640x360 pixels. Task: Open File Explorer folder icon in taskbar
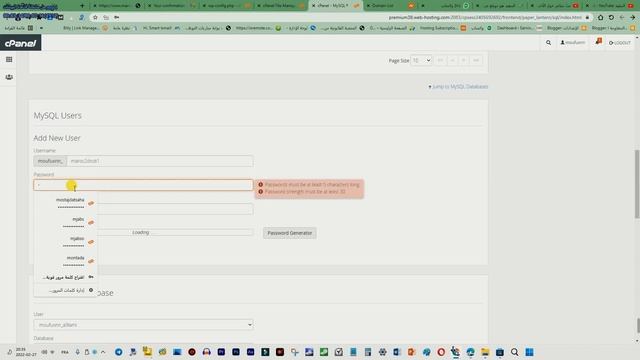485,352
